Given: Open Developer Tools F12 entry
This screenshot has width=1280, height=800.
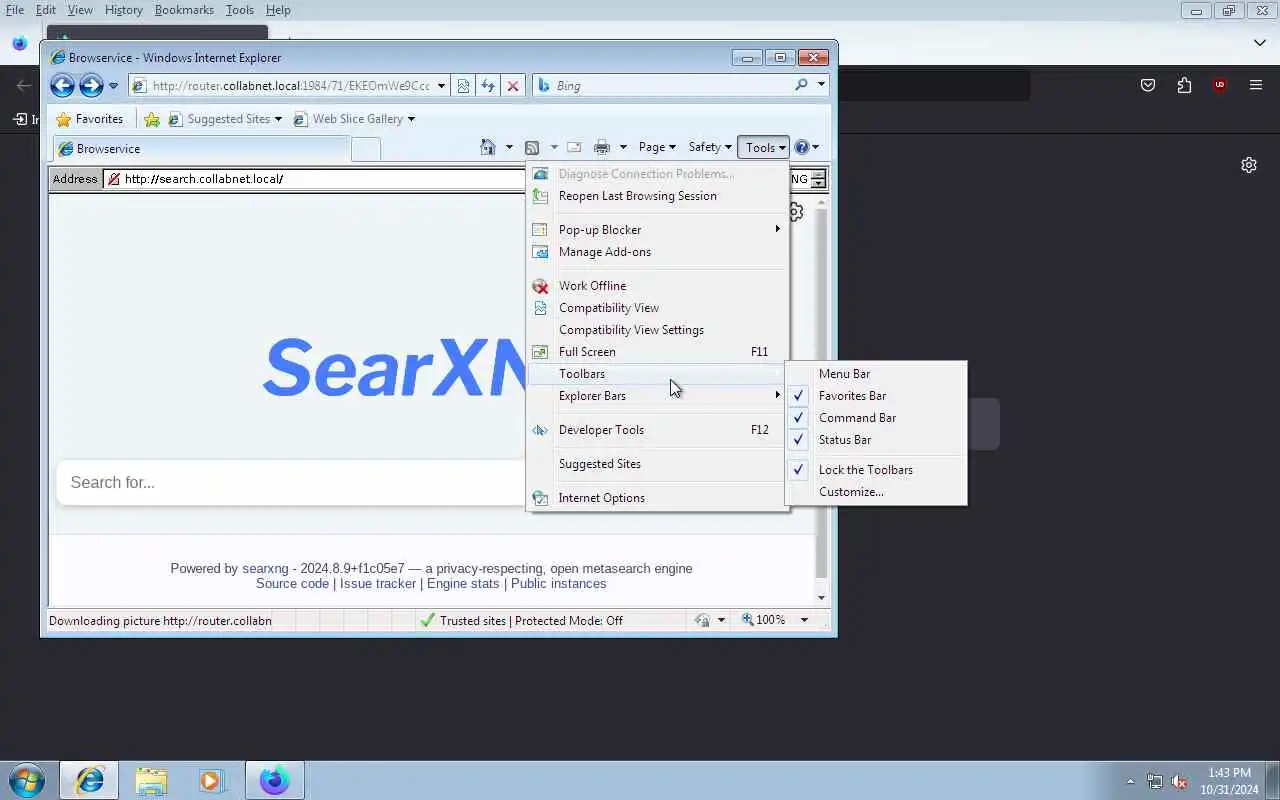Looking at the screenshot, I should coord(658,430).
